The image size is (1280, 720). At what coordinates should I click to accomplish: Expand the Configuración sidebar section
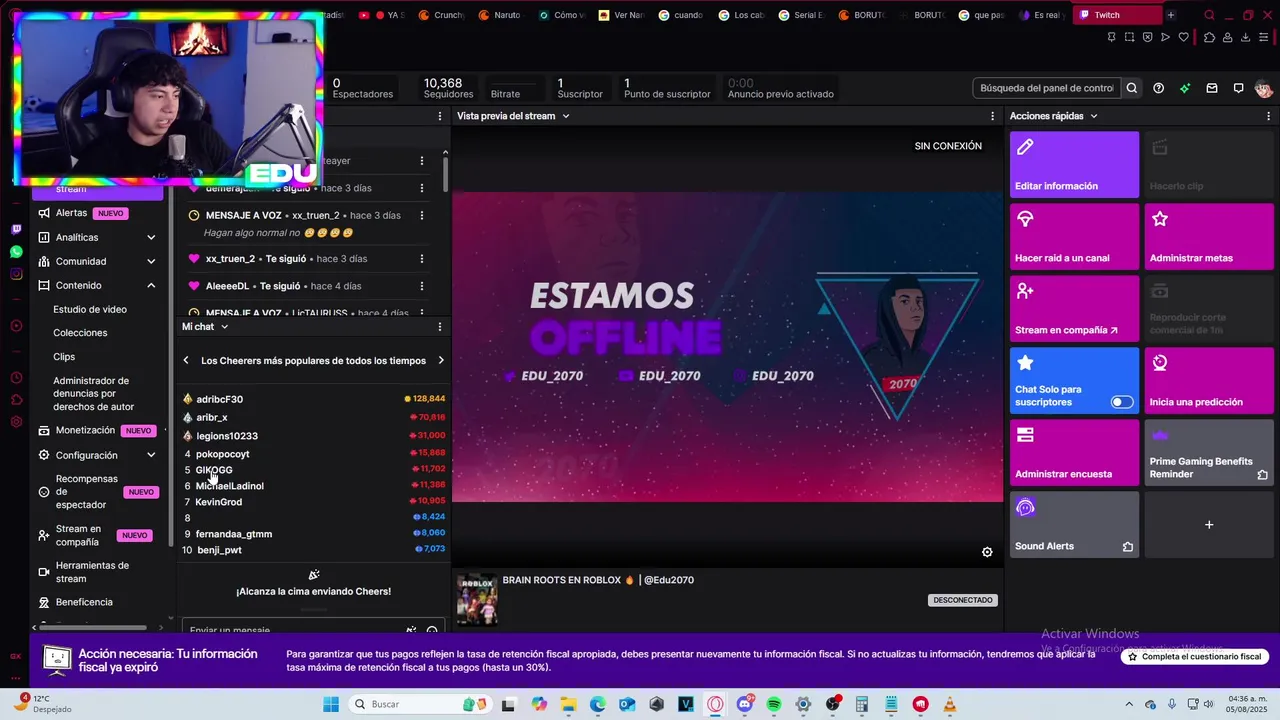pyautogui.click(x=151, y=455)
